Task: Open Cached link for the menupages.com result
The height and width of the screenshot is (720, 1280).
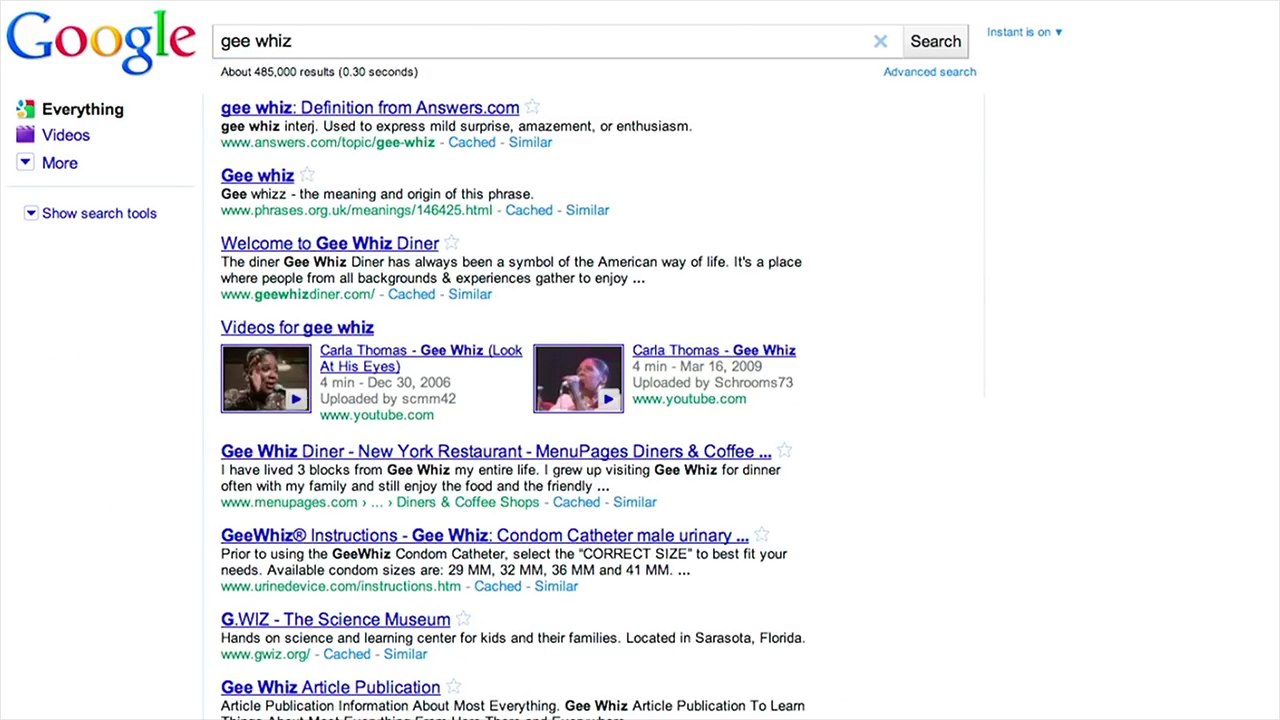Action: click(x=577, y=502)
